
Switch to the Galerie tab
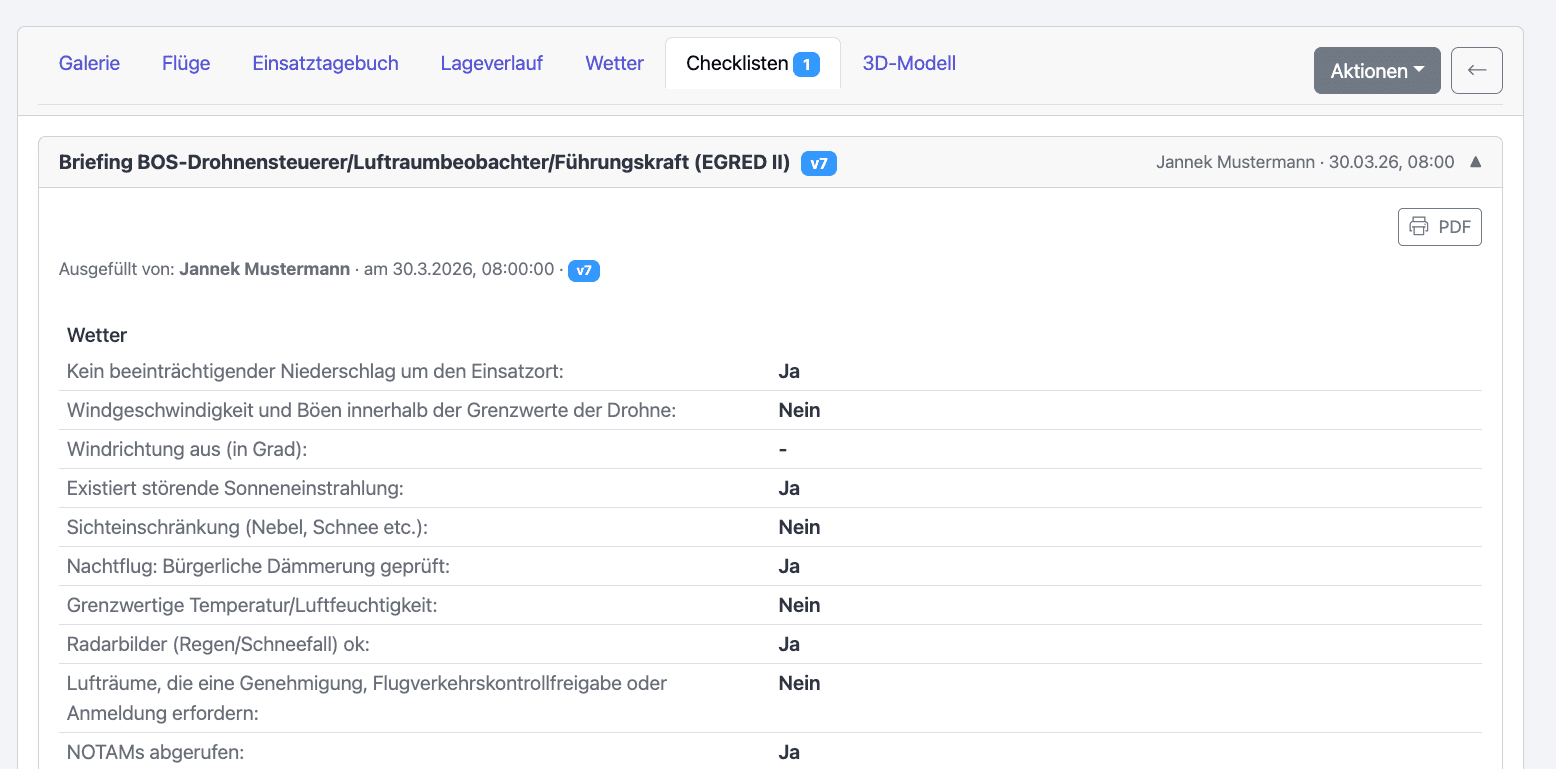point(89,63)
